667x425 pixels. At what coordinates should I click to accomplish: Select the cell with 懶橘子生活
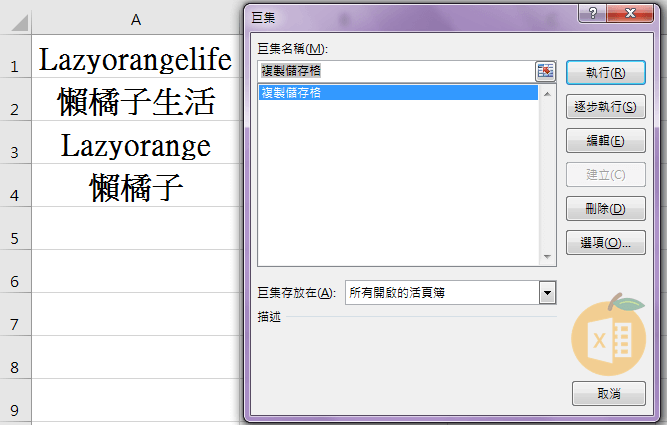coord(136,103)
